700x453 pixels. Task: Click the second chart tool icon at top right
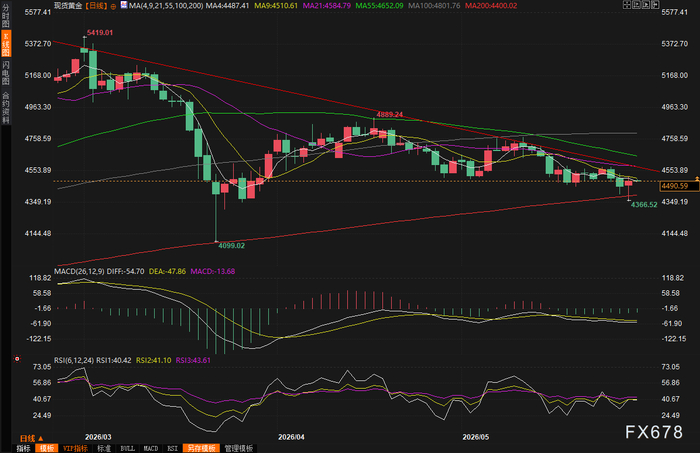[636, 5]
